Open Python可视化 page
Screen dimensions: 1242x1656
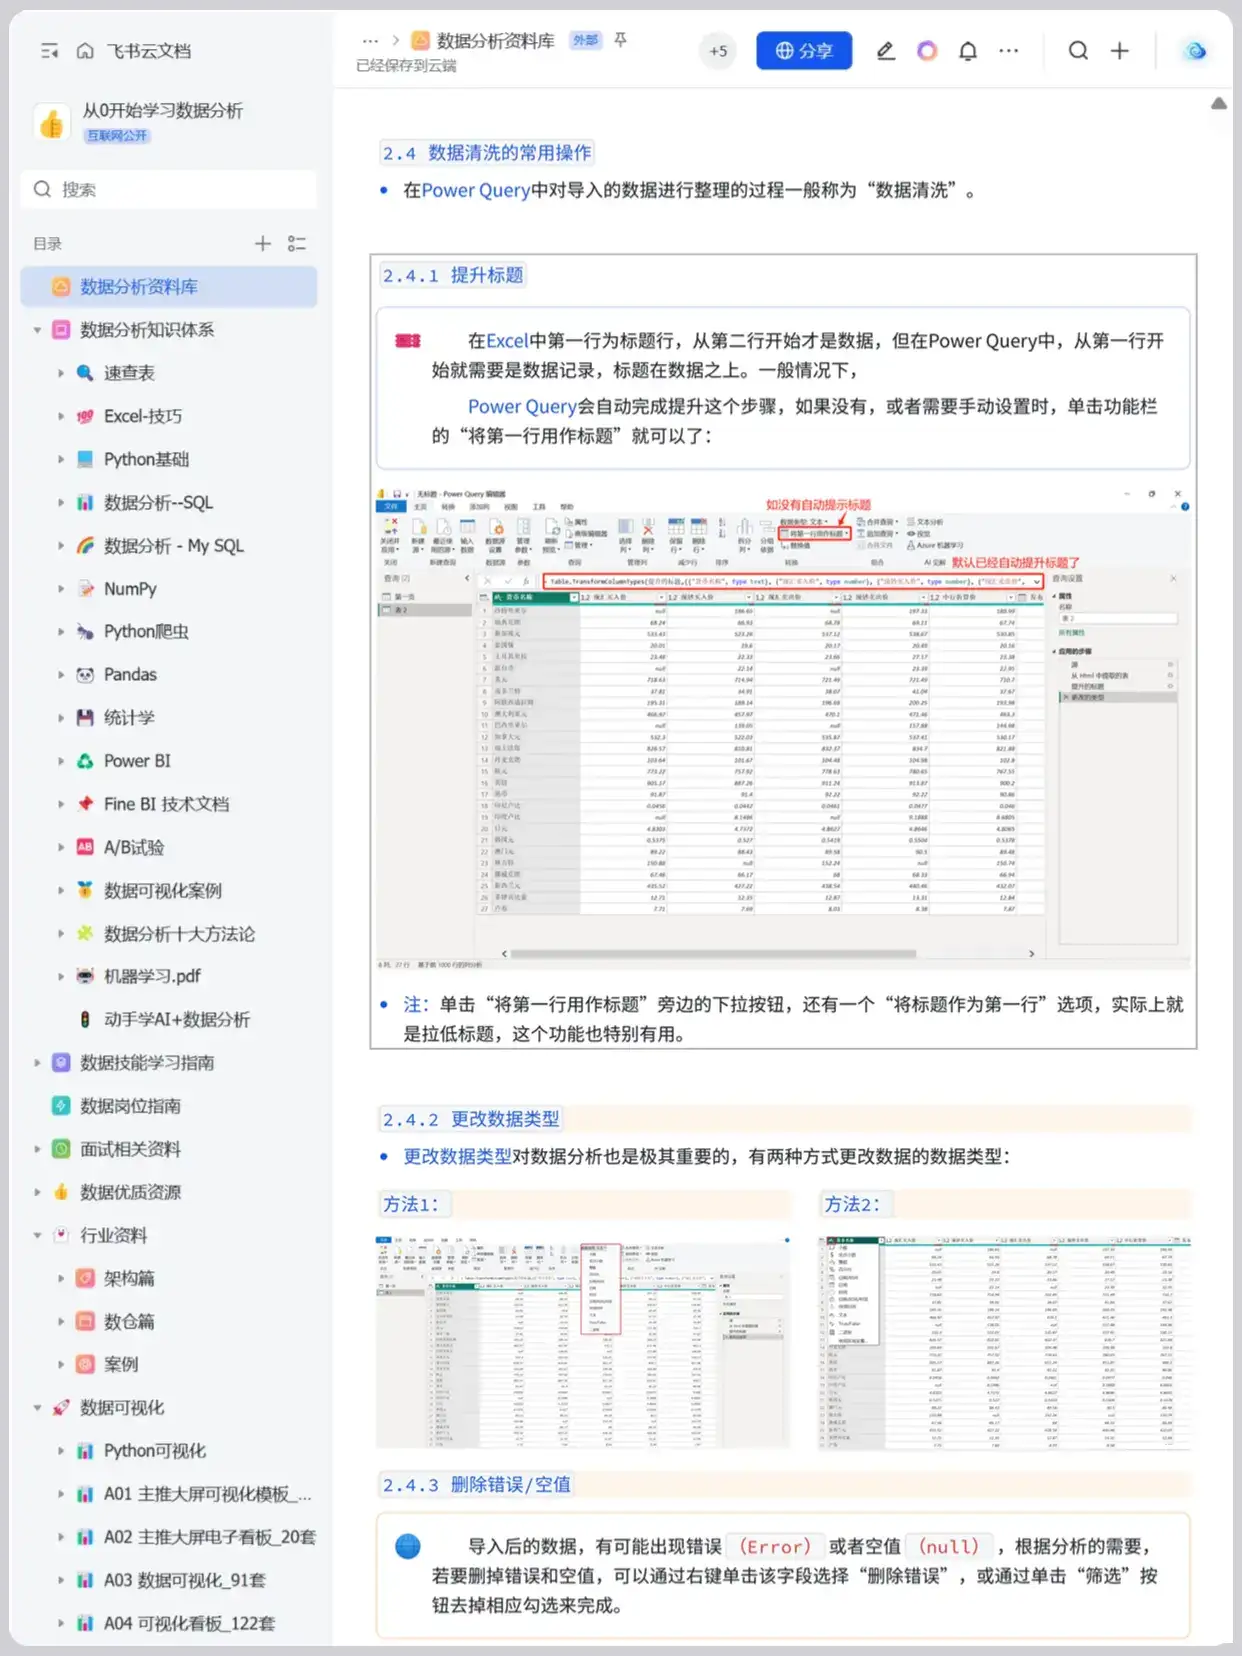coord(155,1450)
